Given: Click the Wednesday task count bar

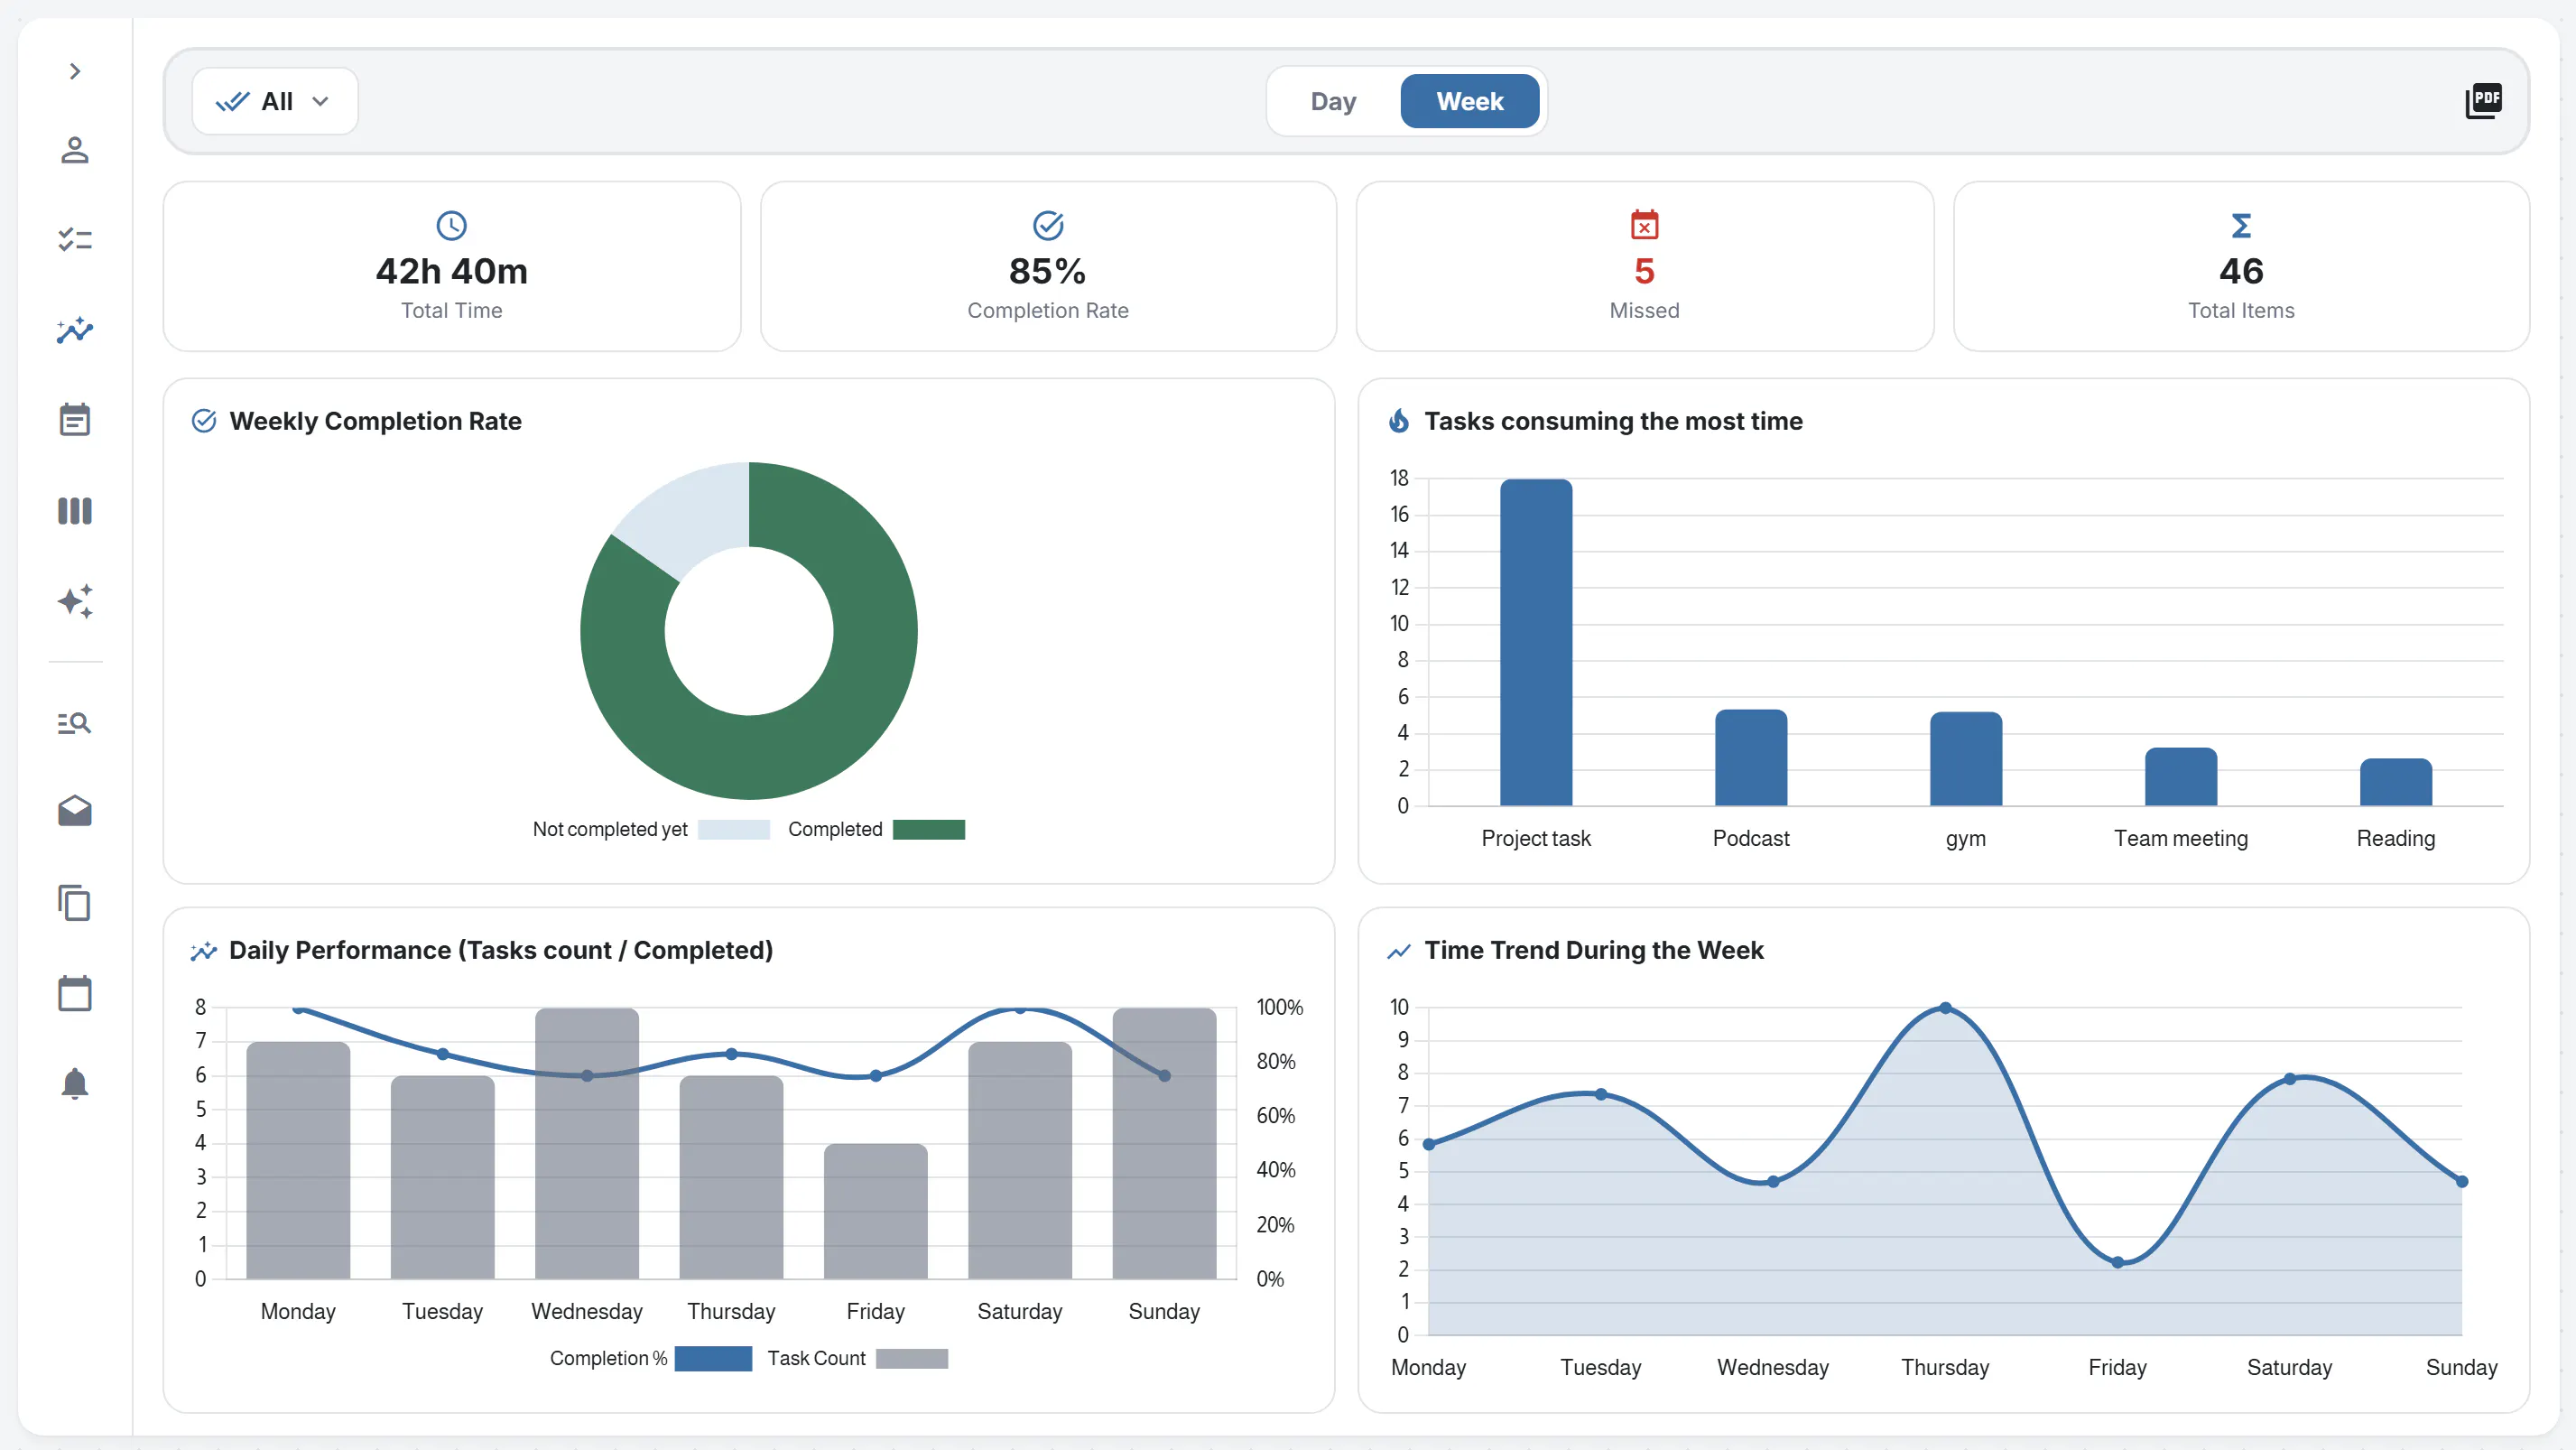Looking at the screenshot, I should tap(587, 1143).
